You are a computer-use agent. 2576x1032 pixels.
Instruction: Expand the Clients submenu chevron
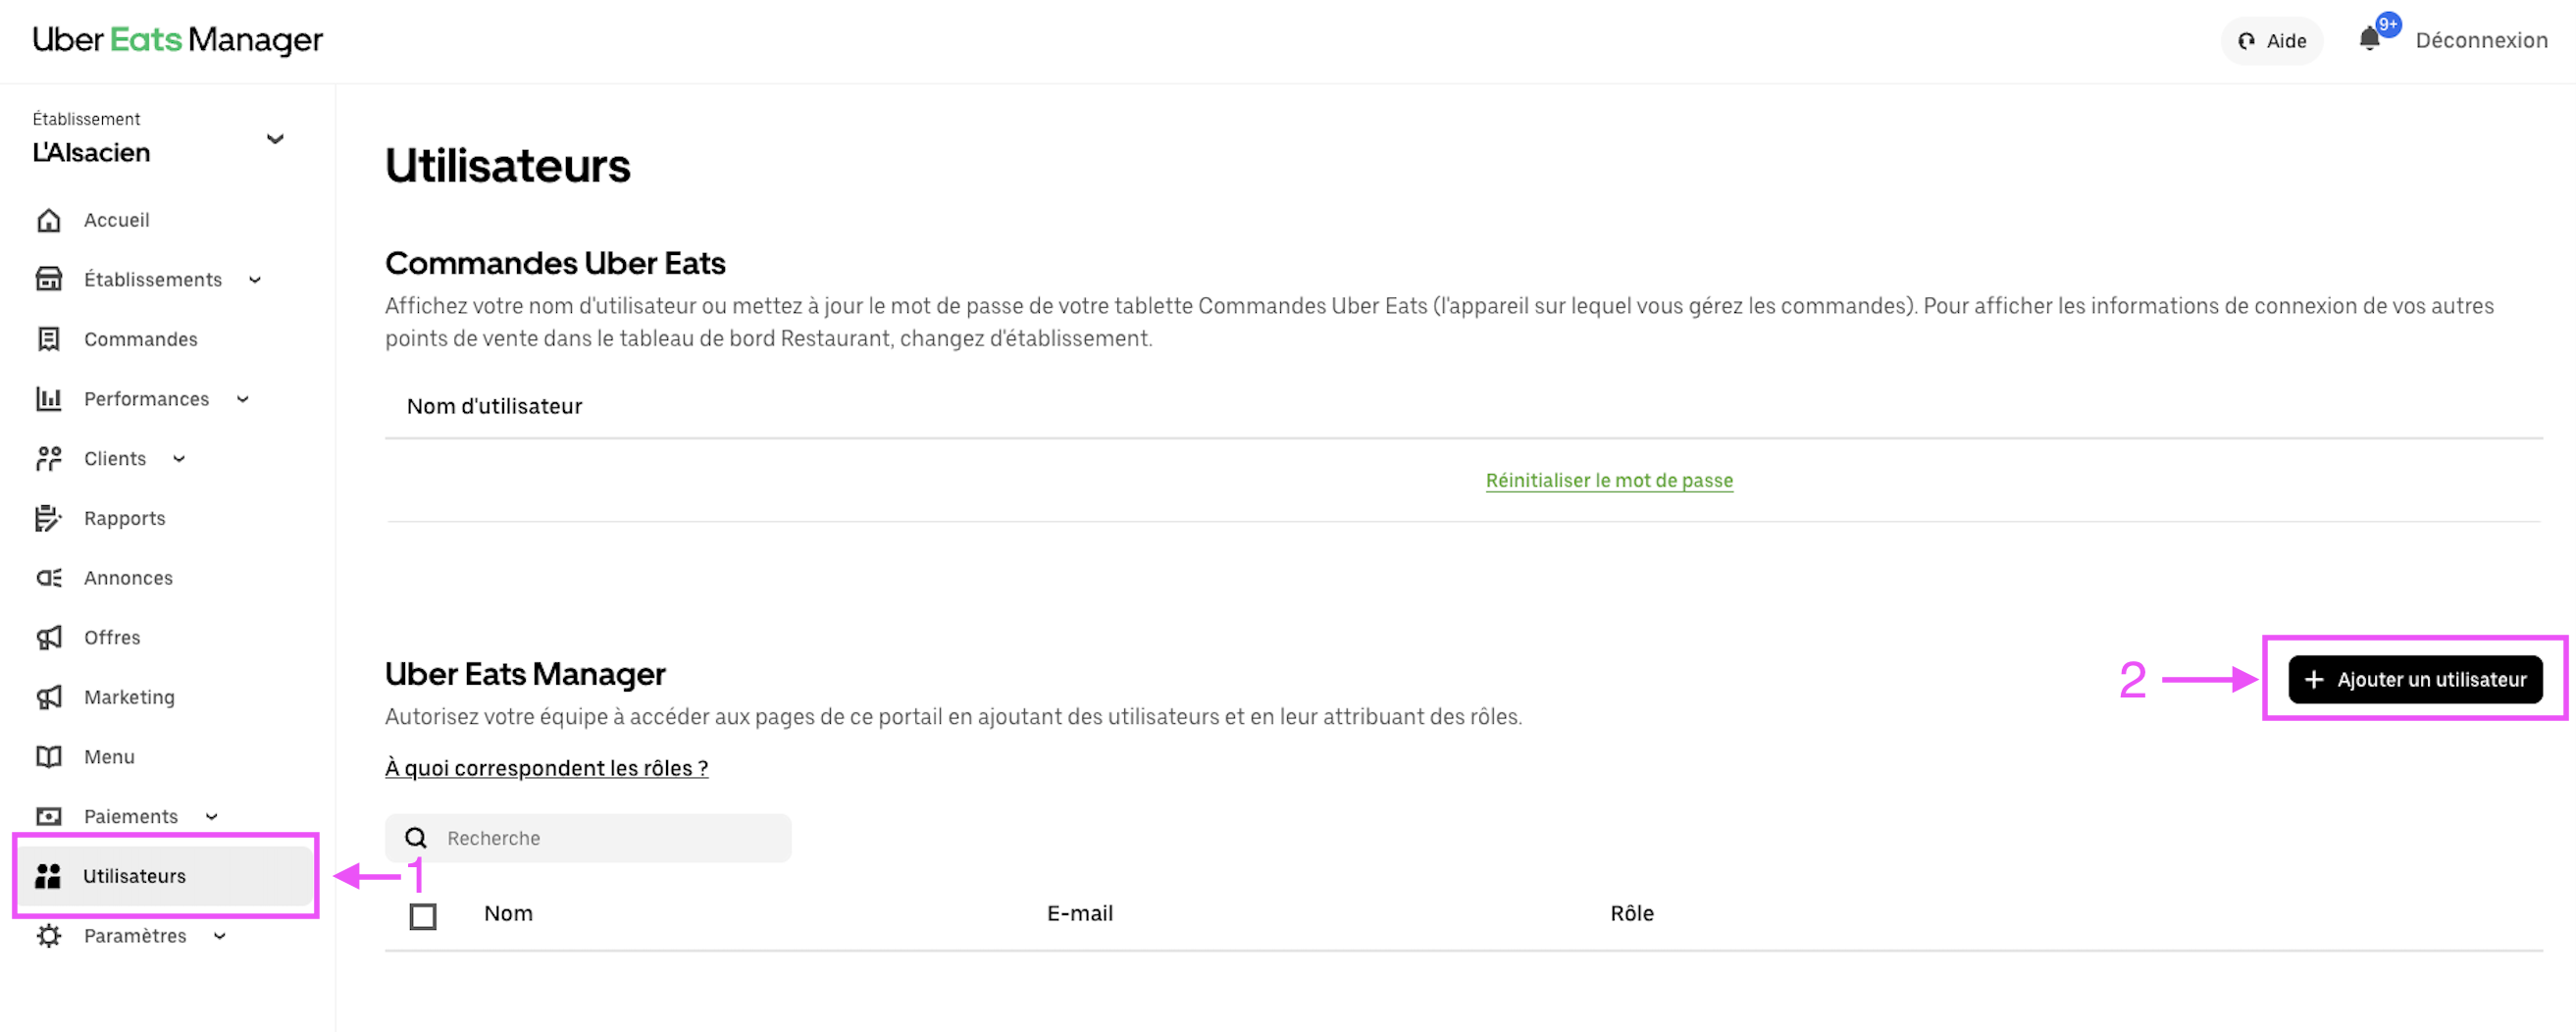[180, 459]
